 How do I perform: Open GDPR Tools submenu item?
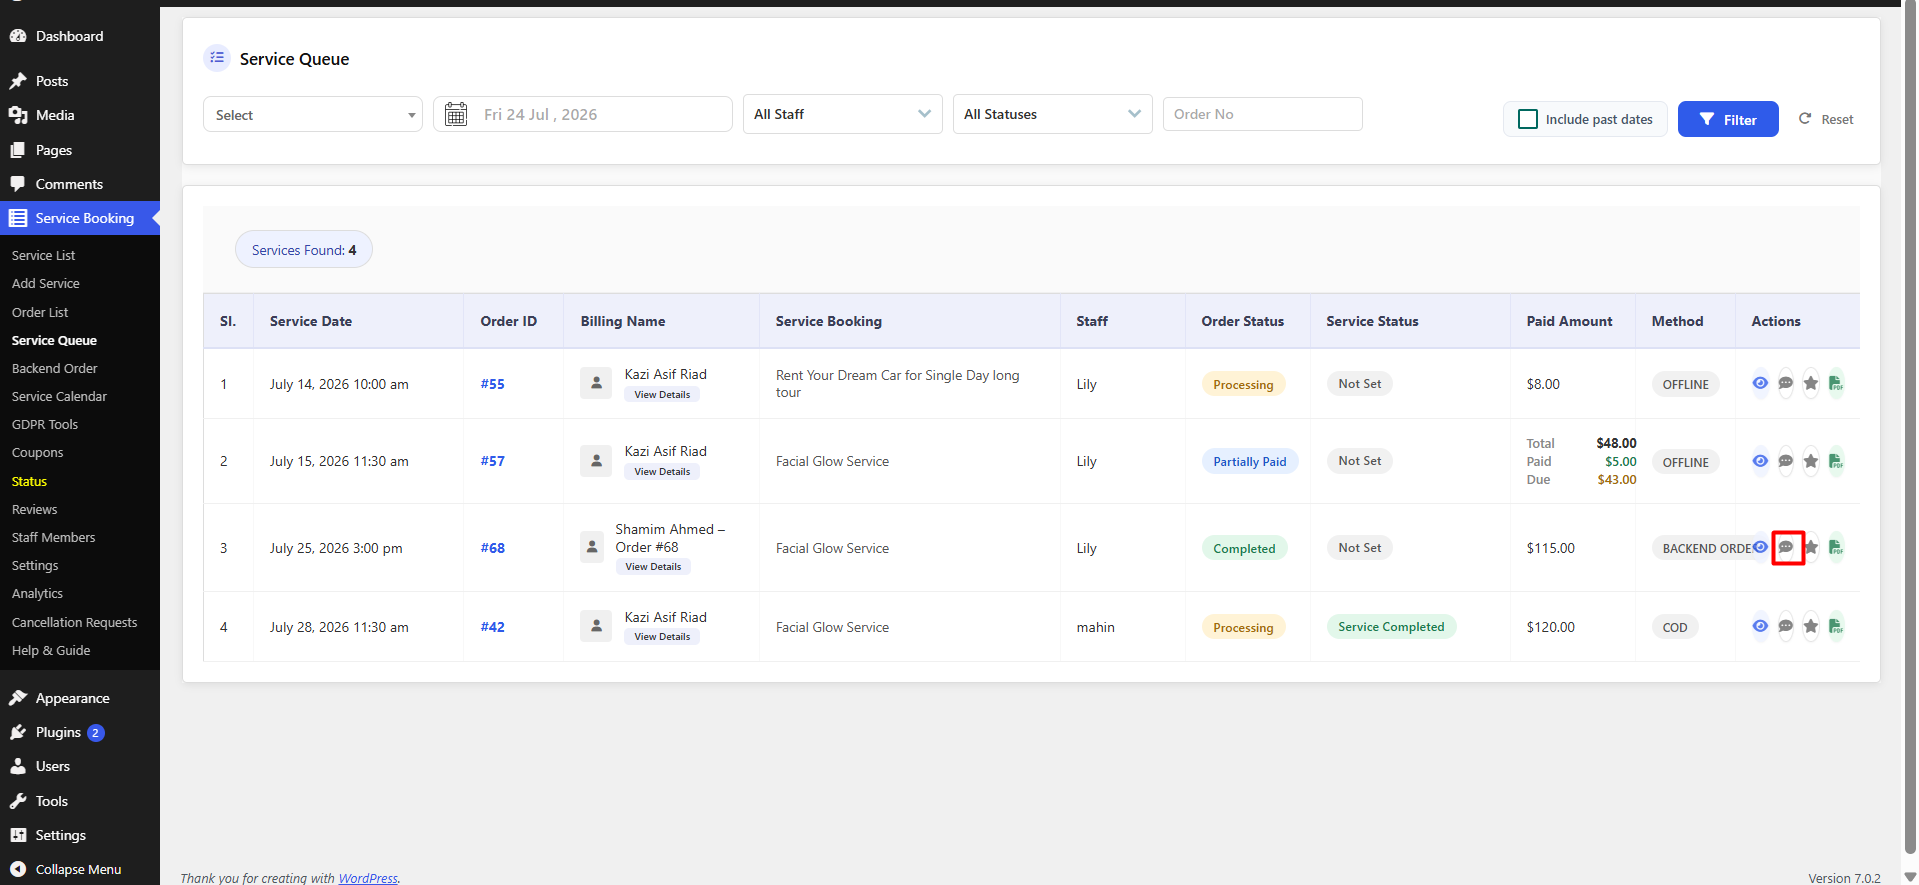(x=45, y=424)
